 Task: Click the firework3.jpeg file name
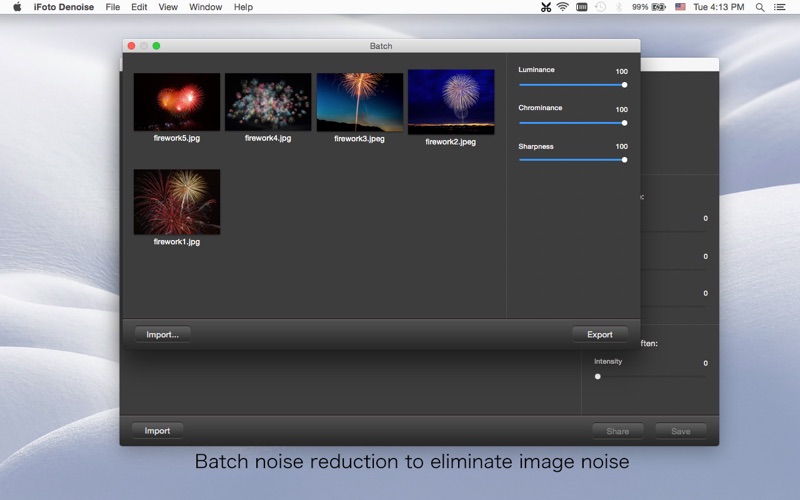pyautogui.click(x=359, y=139)
